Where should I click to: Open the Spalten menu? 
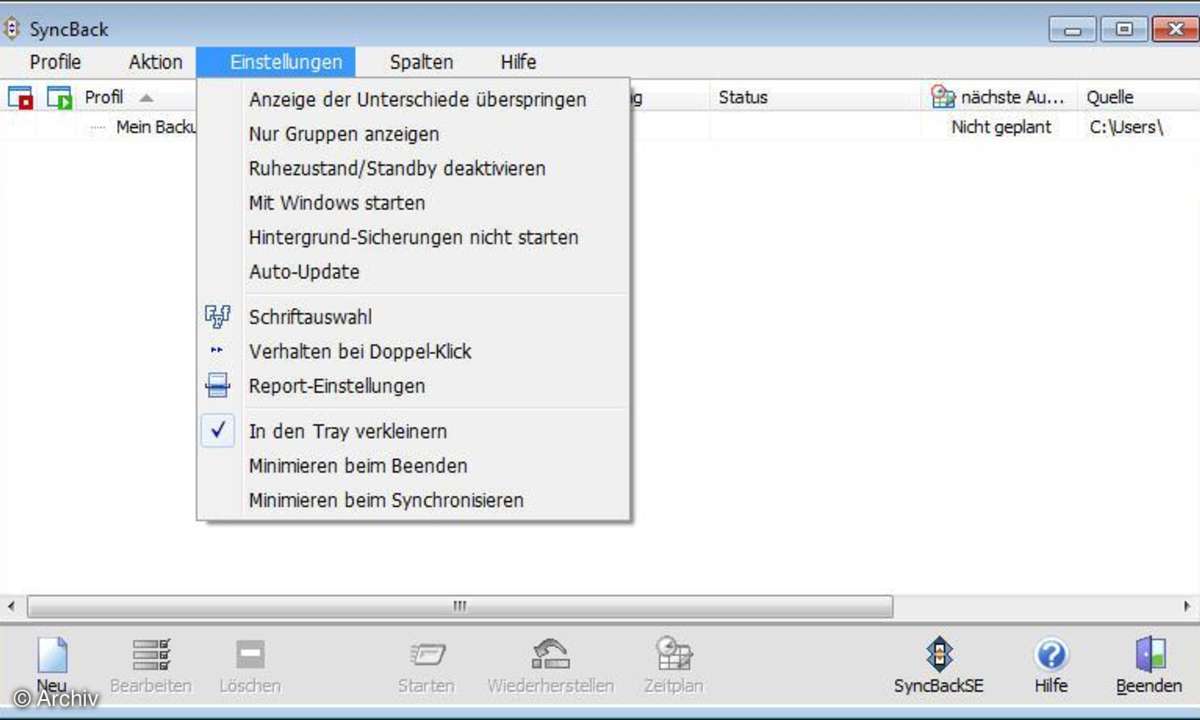pos(421,62)
